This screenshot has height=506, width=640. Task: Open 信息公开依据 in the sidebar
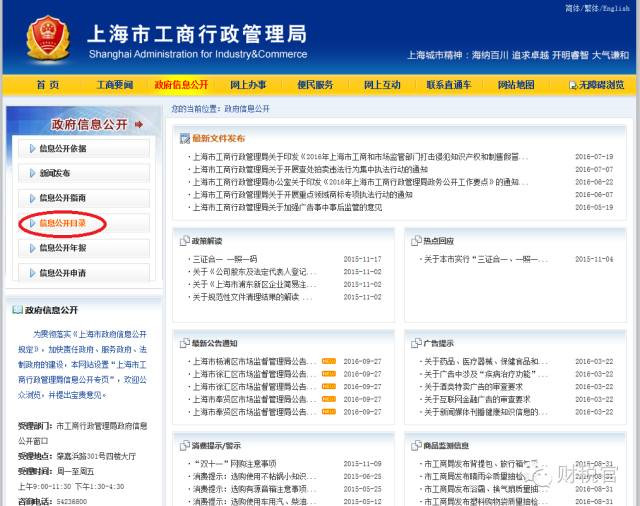click(x=62, y=149)
